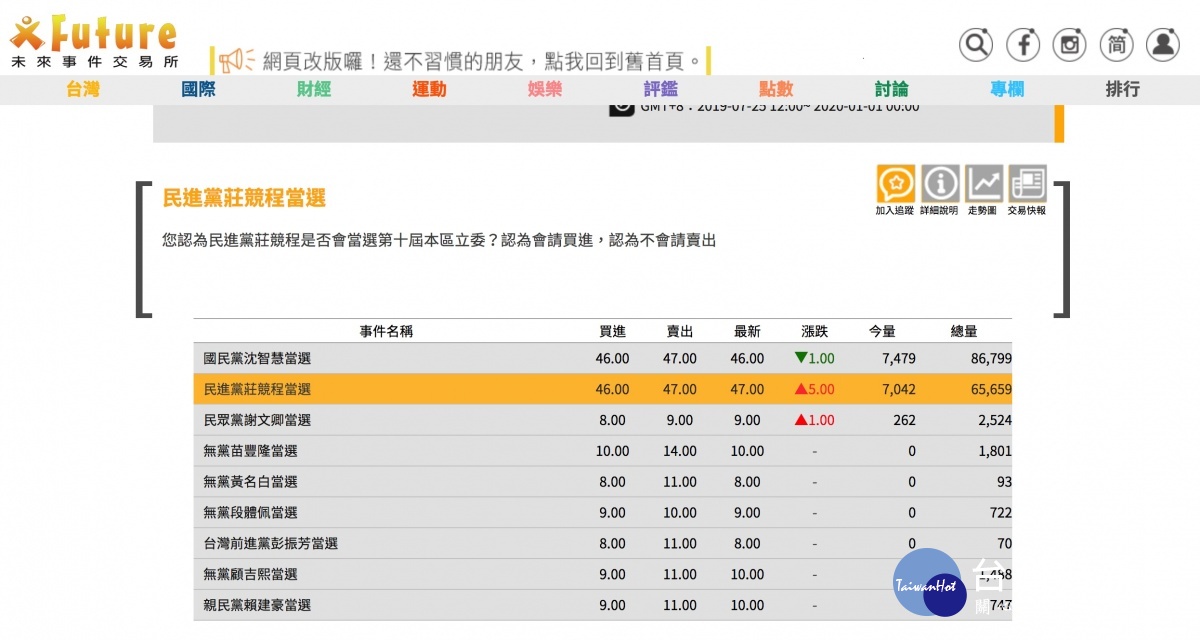Image resolution: width=1200 pixels, height=640 pixels.
Task: Click the megaphone announcement icon
Action: (238, 60)
